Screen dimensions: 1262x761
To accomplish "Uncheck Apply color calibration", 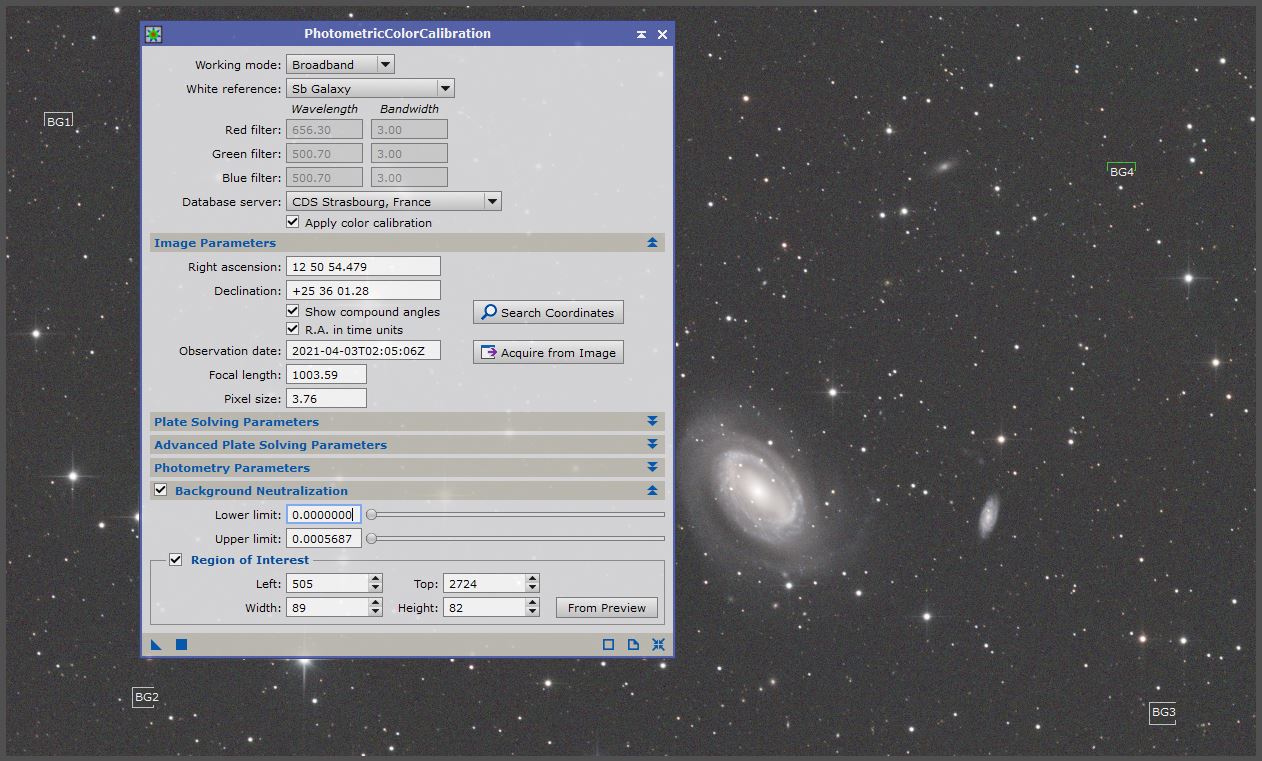I will 293,222.
